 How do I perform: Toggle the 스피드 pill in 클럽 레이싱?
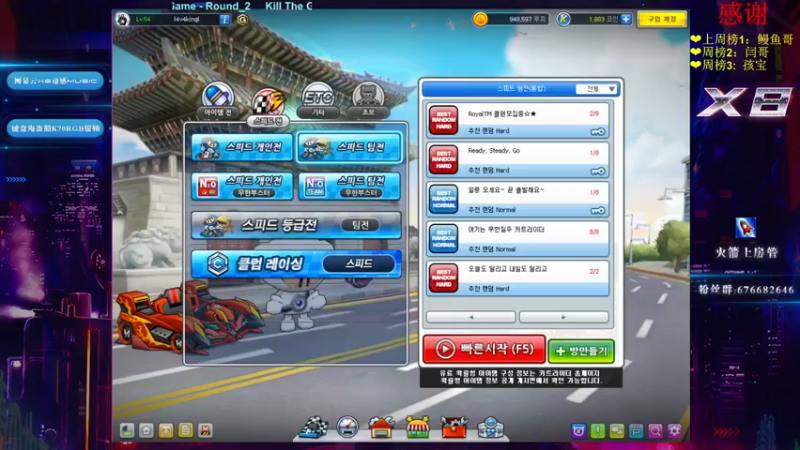[359, 264]
